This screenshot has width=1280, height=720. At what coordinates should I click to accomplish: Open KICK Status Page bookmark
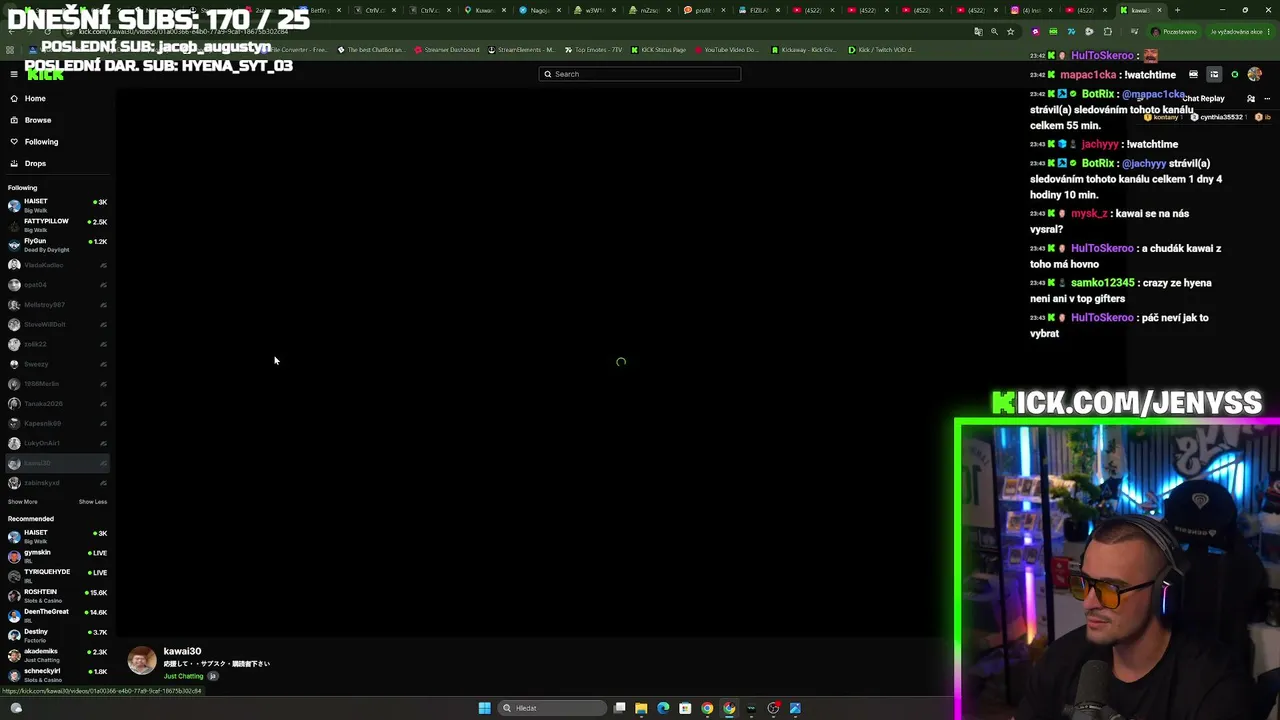coord(659,50)
